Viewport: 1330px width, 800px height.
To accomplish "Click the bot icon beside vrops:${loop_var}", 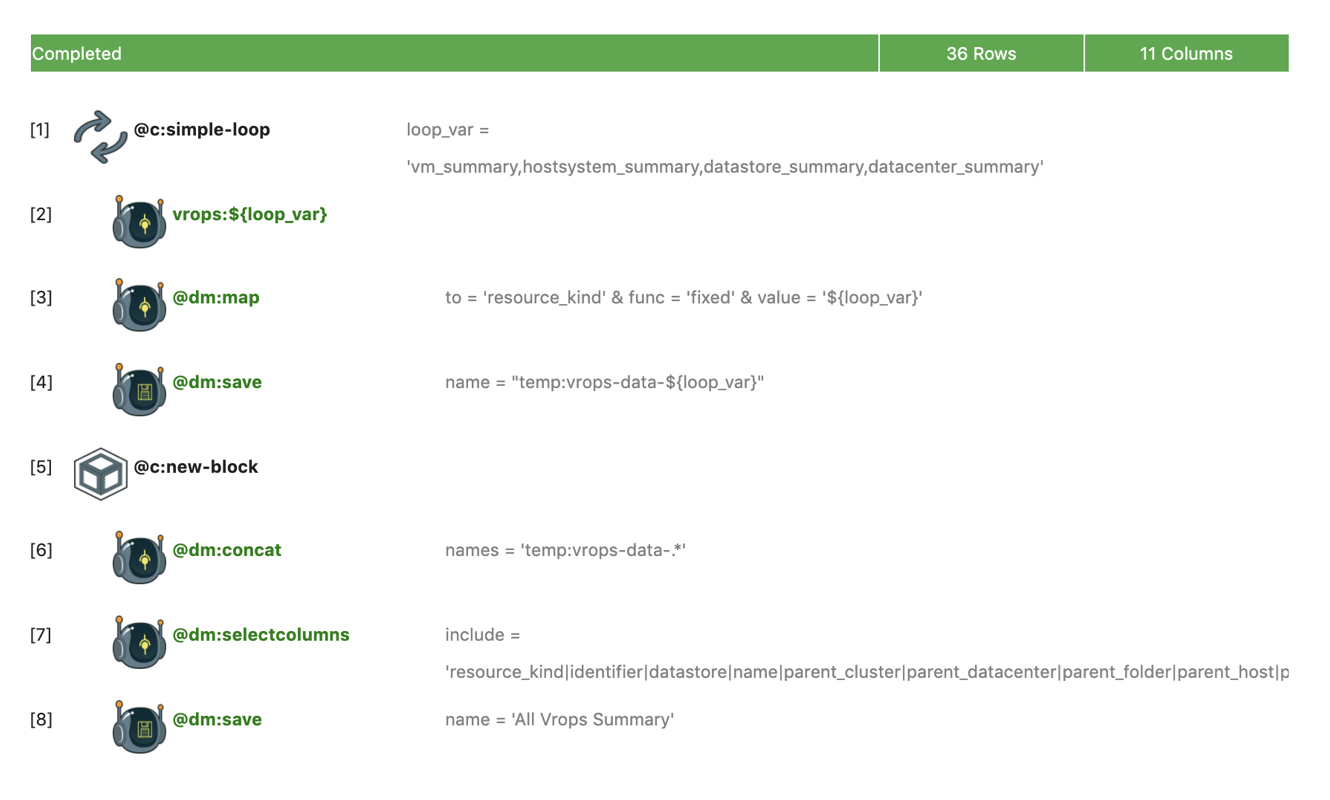I will click(139, 221).
